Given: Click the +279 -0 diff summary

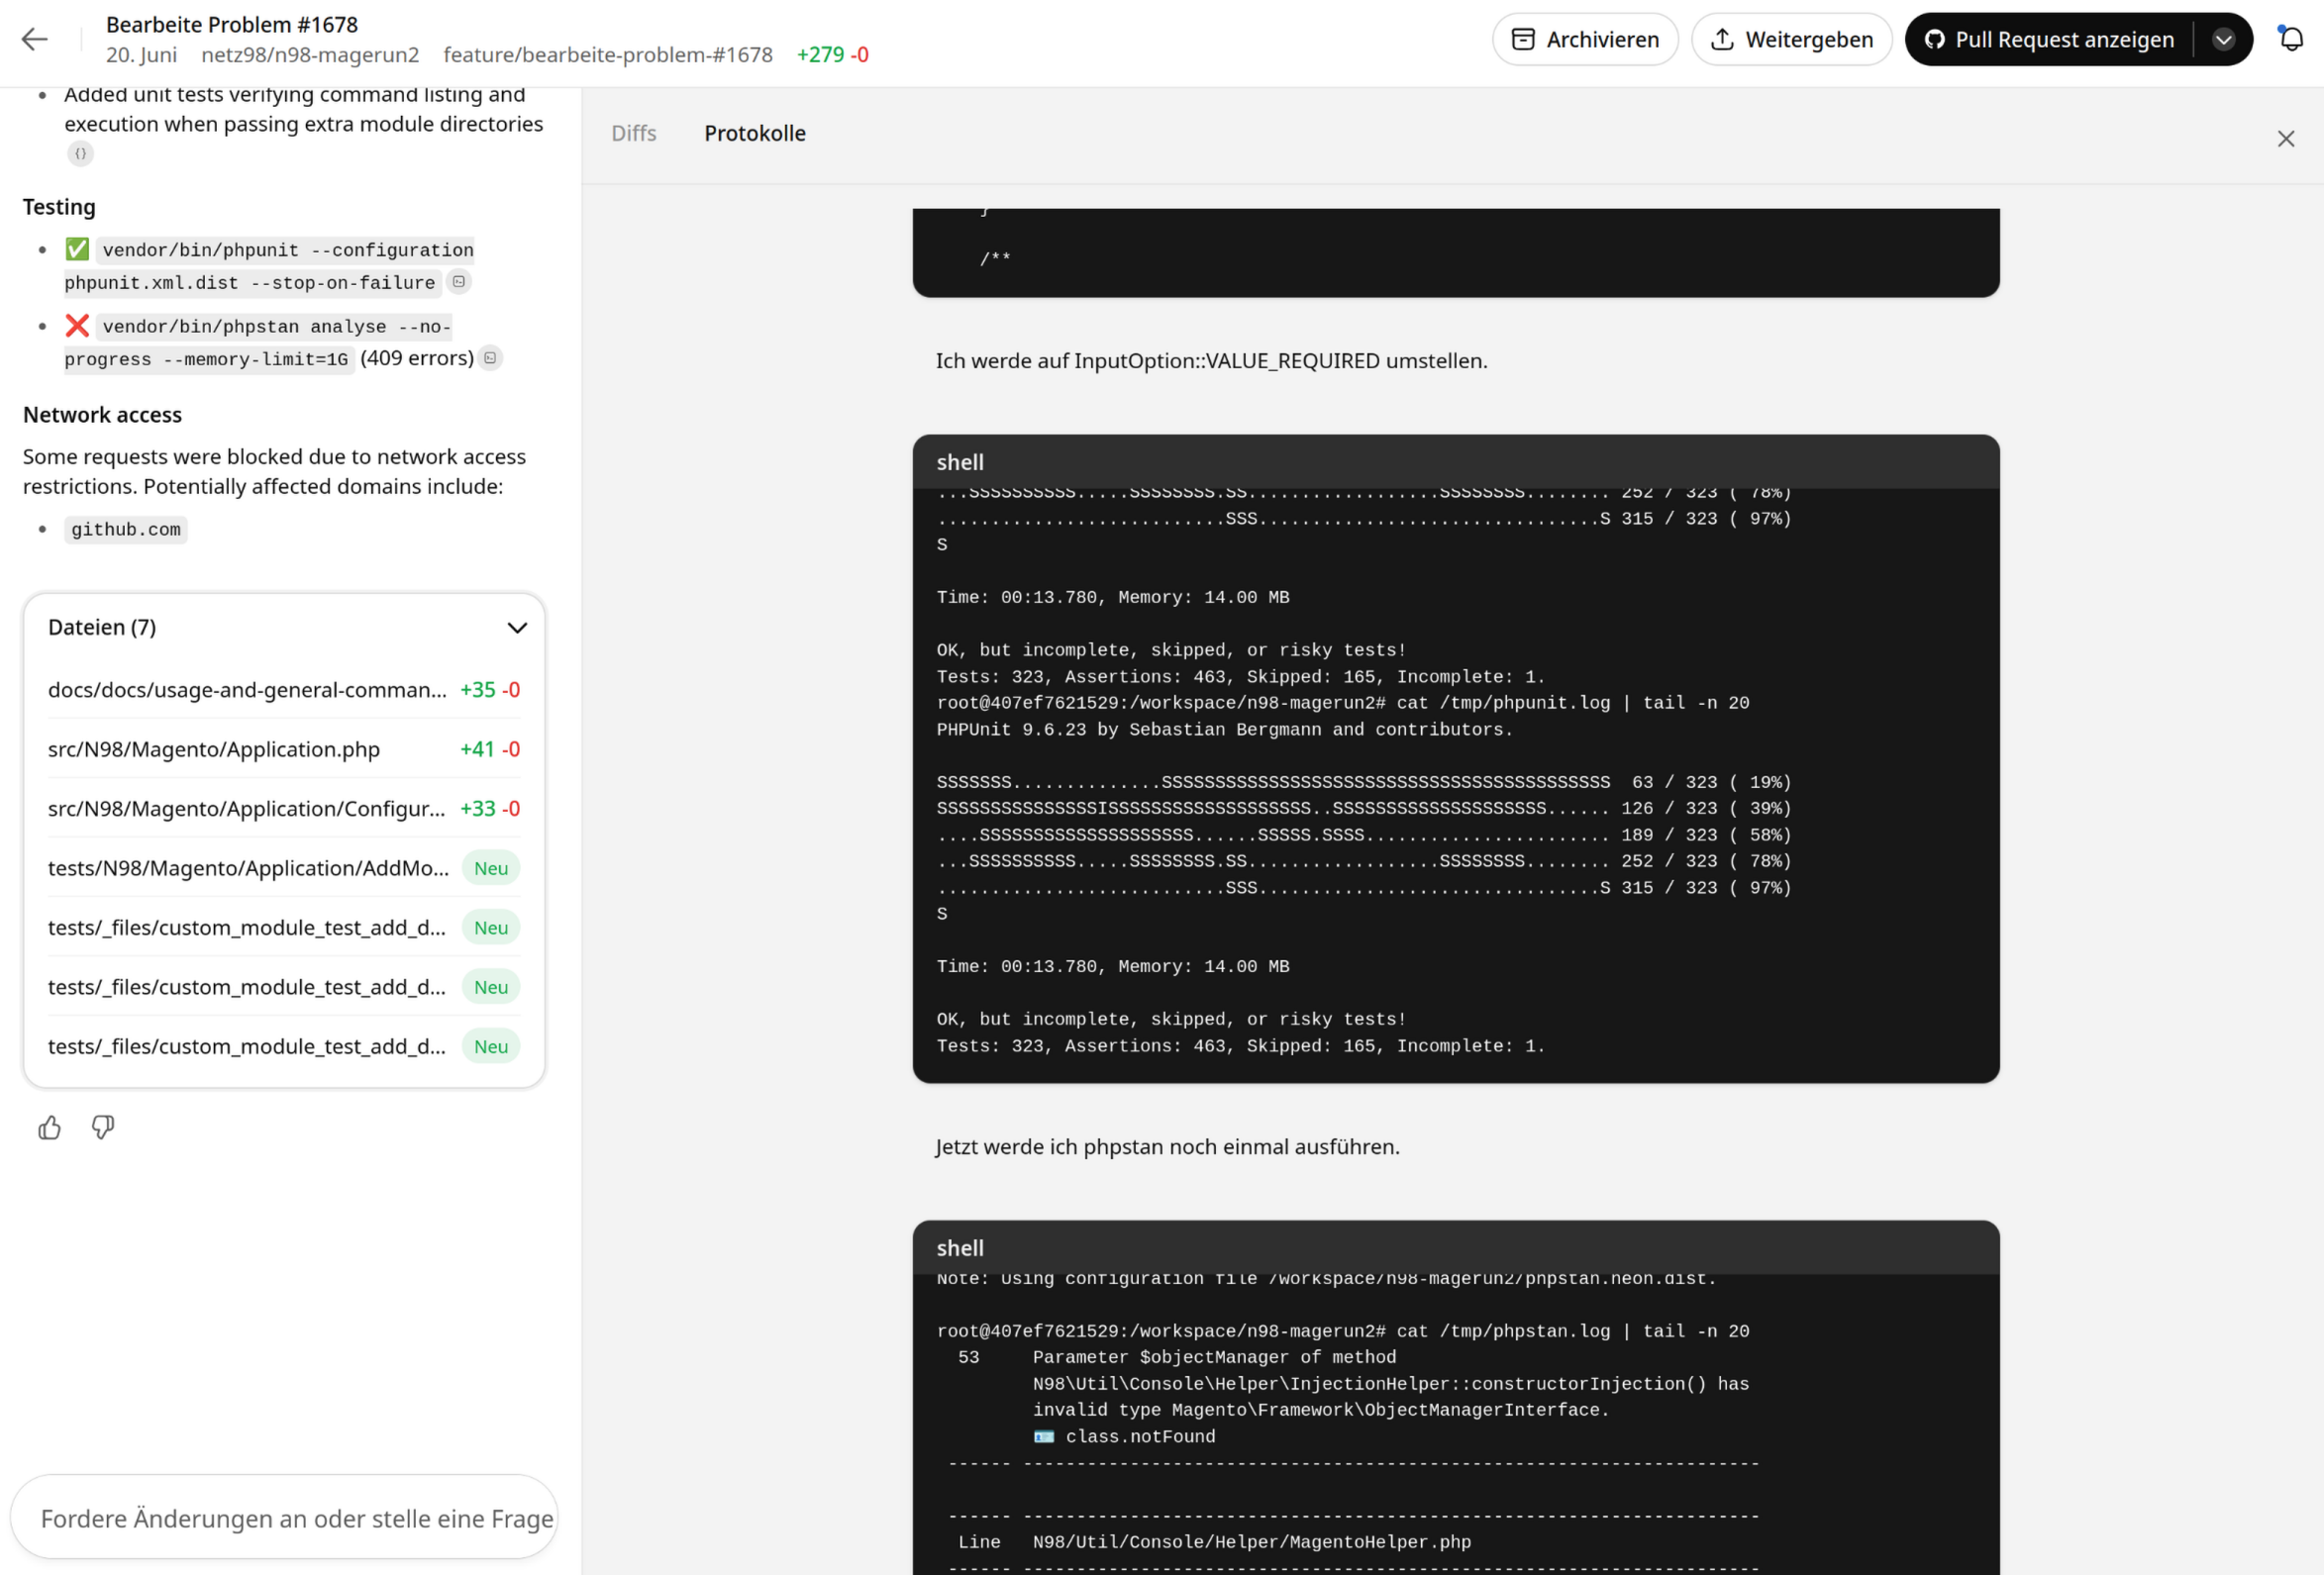Looking at the screenshot, I should [x=832, y=55].
